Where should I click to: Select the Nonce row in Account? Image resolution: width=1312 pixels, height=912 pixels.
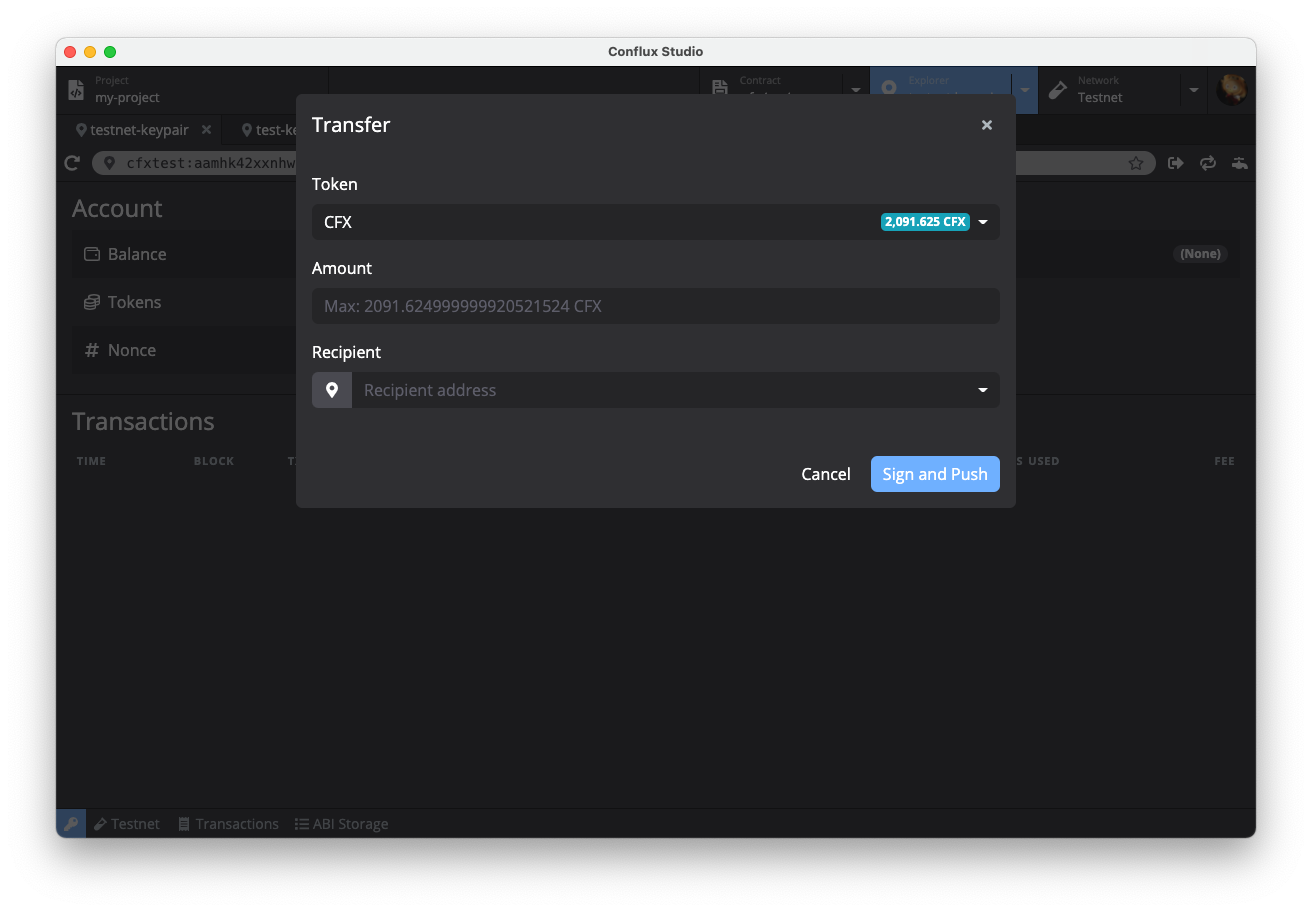click(656, 350)
